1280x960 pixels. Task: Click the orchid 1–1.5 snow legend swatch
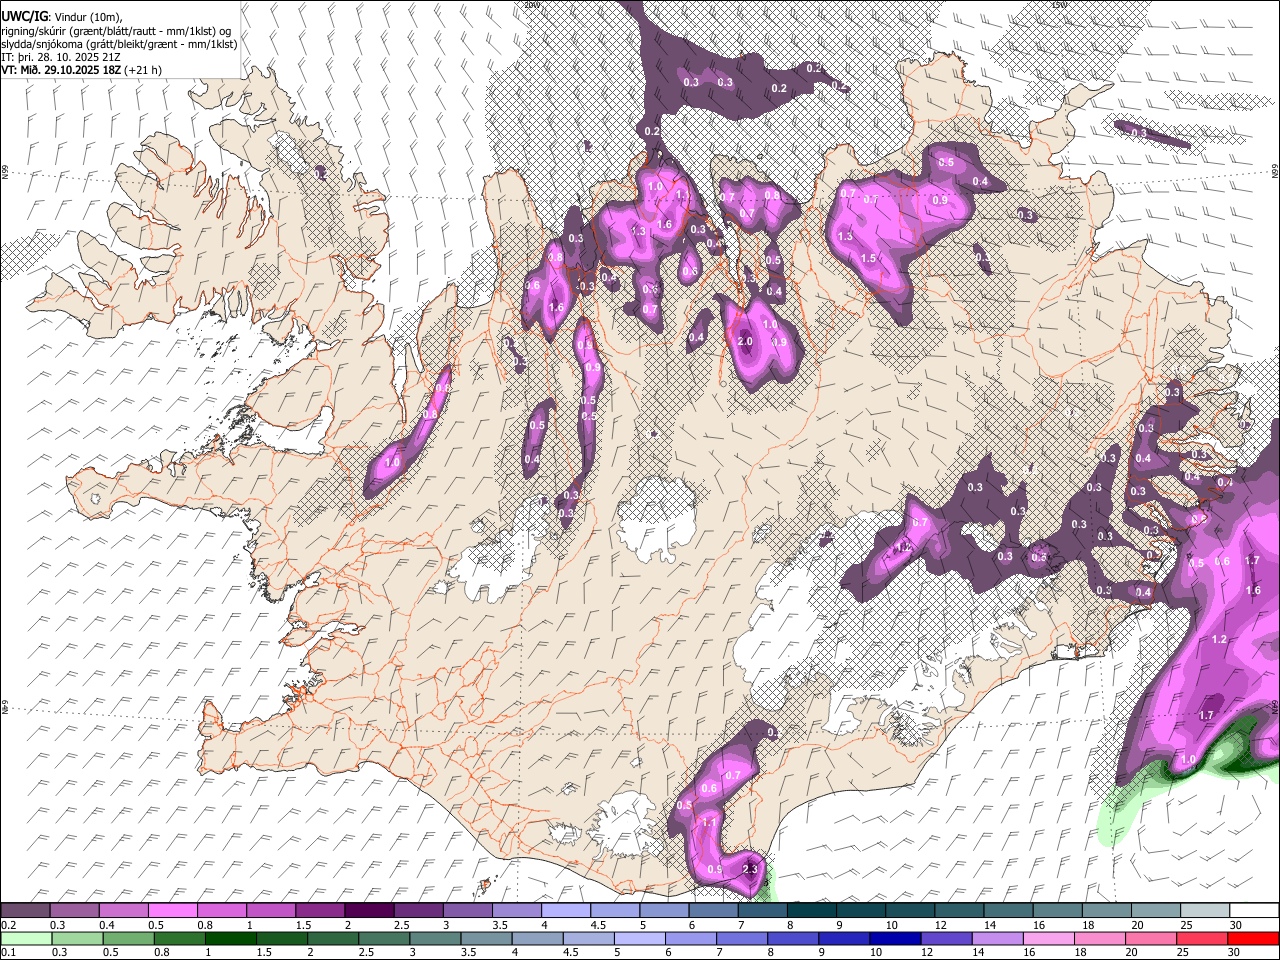coord(272,910)
